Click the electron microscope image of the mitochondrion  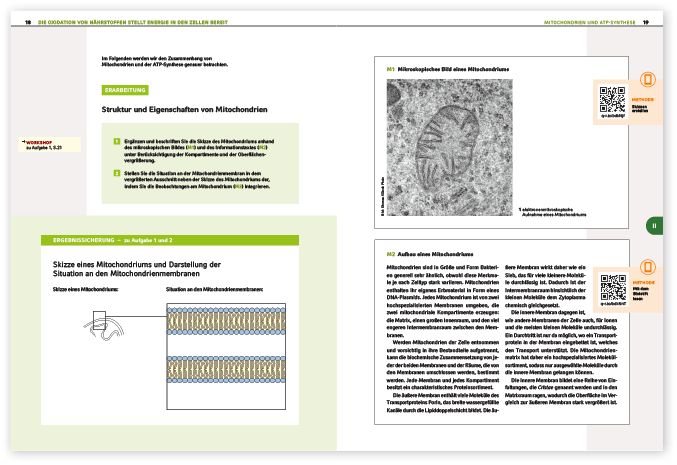tap(449, 147)
